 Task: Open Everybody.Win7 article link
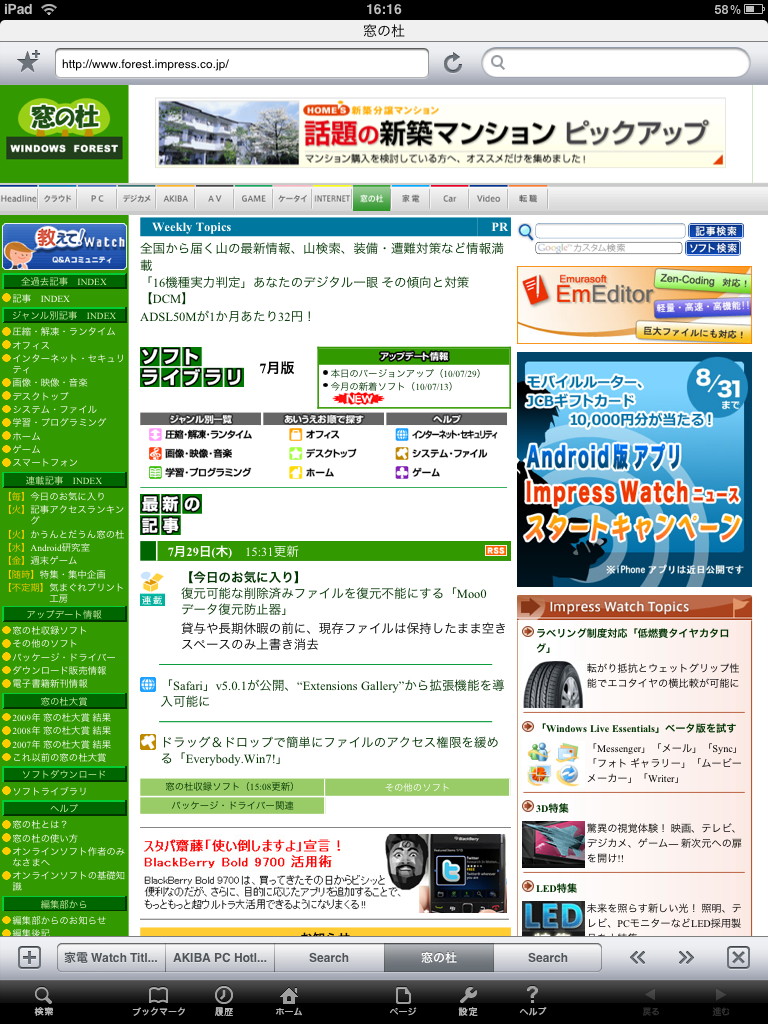pyautogui.click(x=330, y=750)
